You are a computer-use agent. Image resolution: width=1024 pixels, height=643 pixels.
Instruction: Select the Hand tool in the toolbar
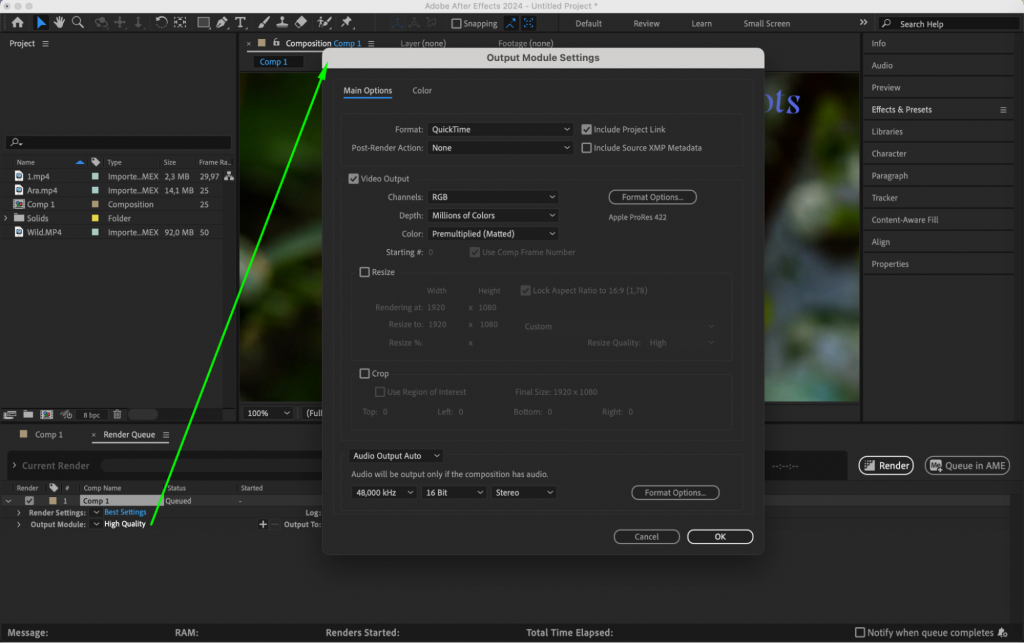pyautogui.click(x=58, y=21)
